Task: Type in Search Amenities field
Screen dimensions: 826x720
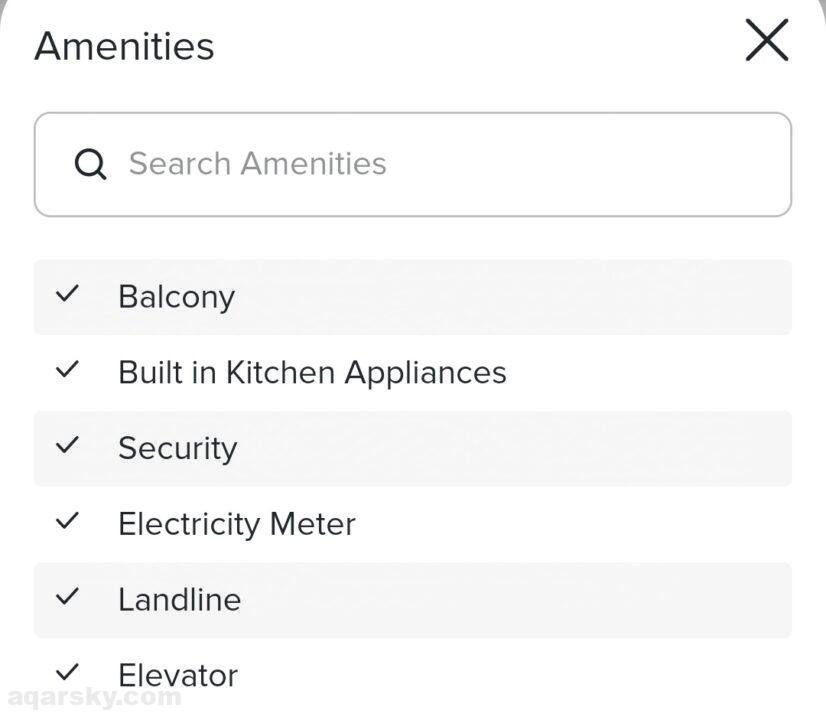Action: click(440, 164)
